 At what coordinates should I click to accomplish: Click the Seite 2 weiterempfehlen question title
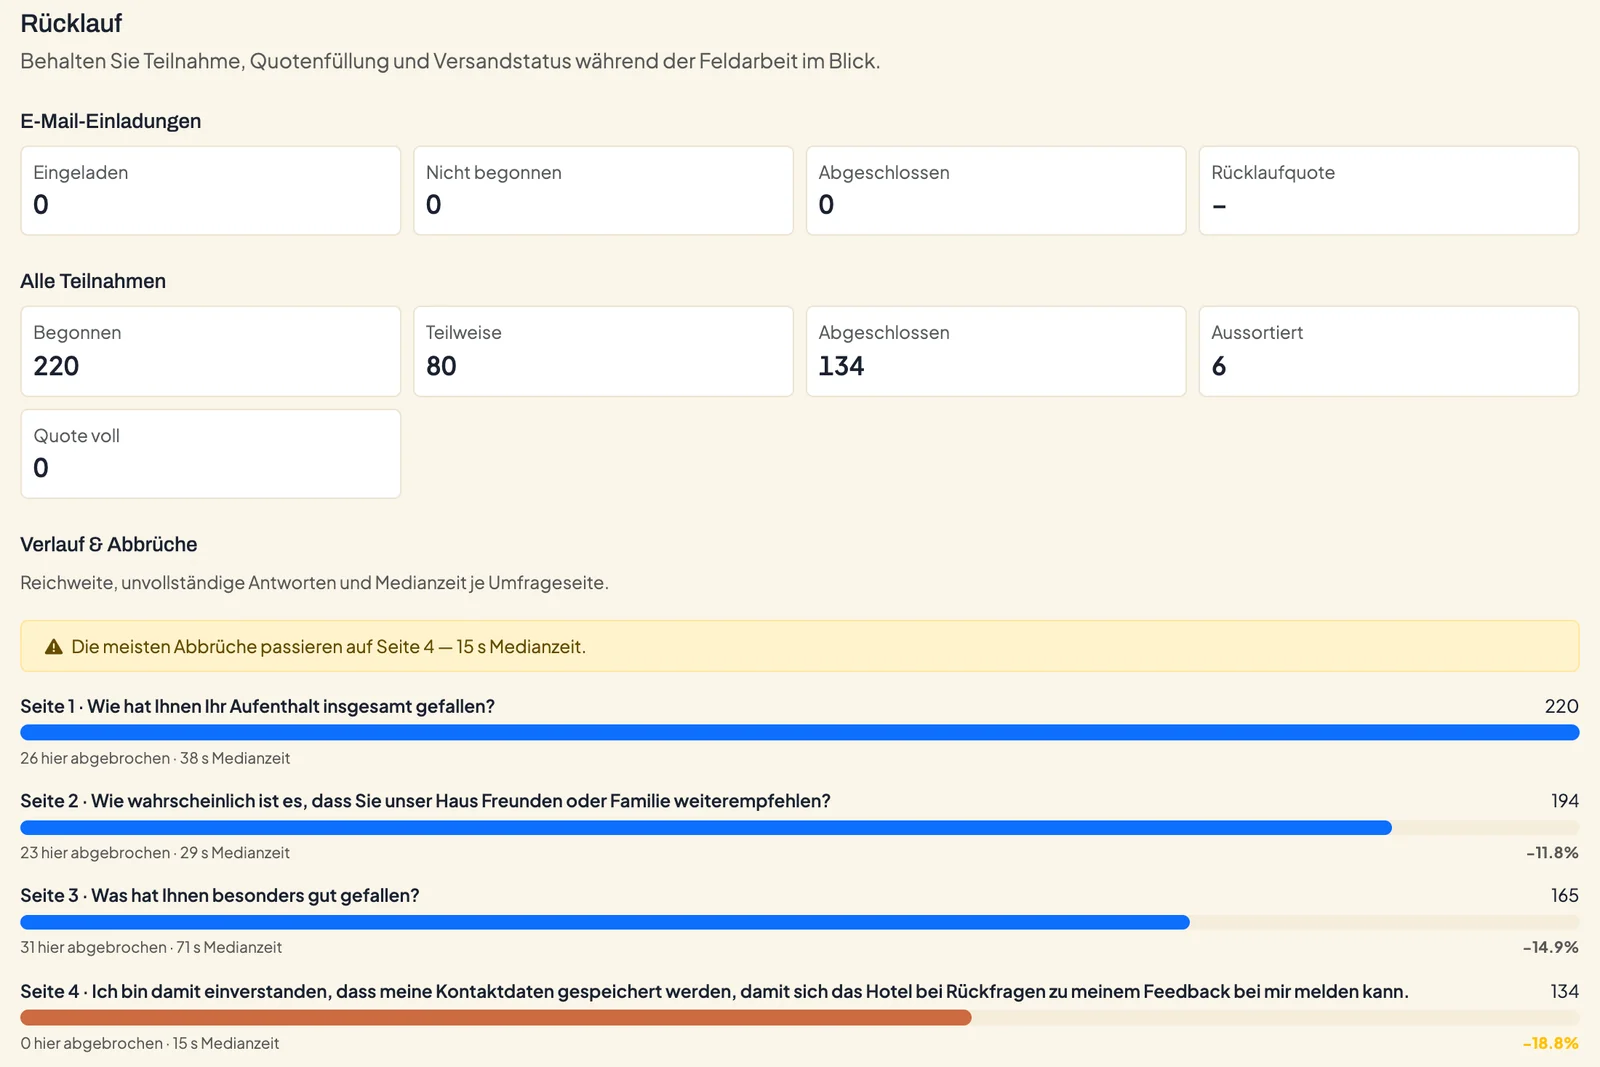[426, 801]
